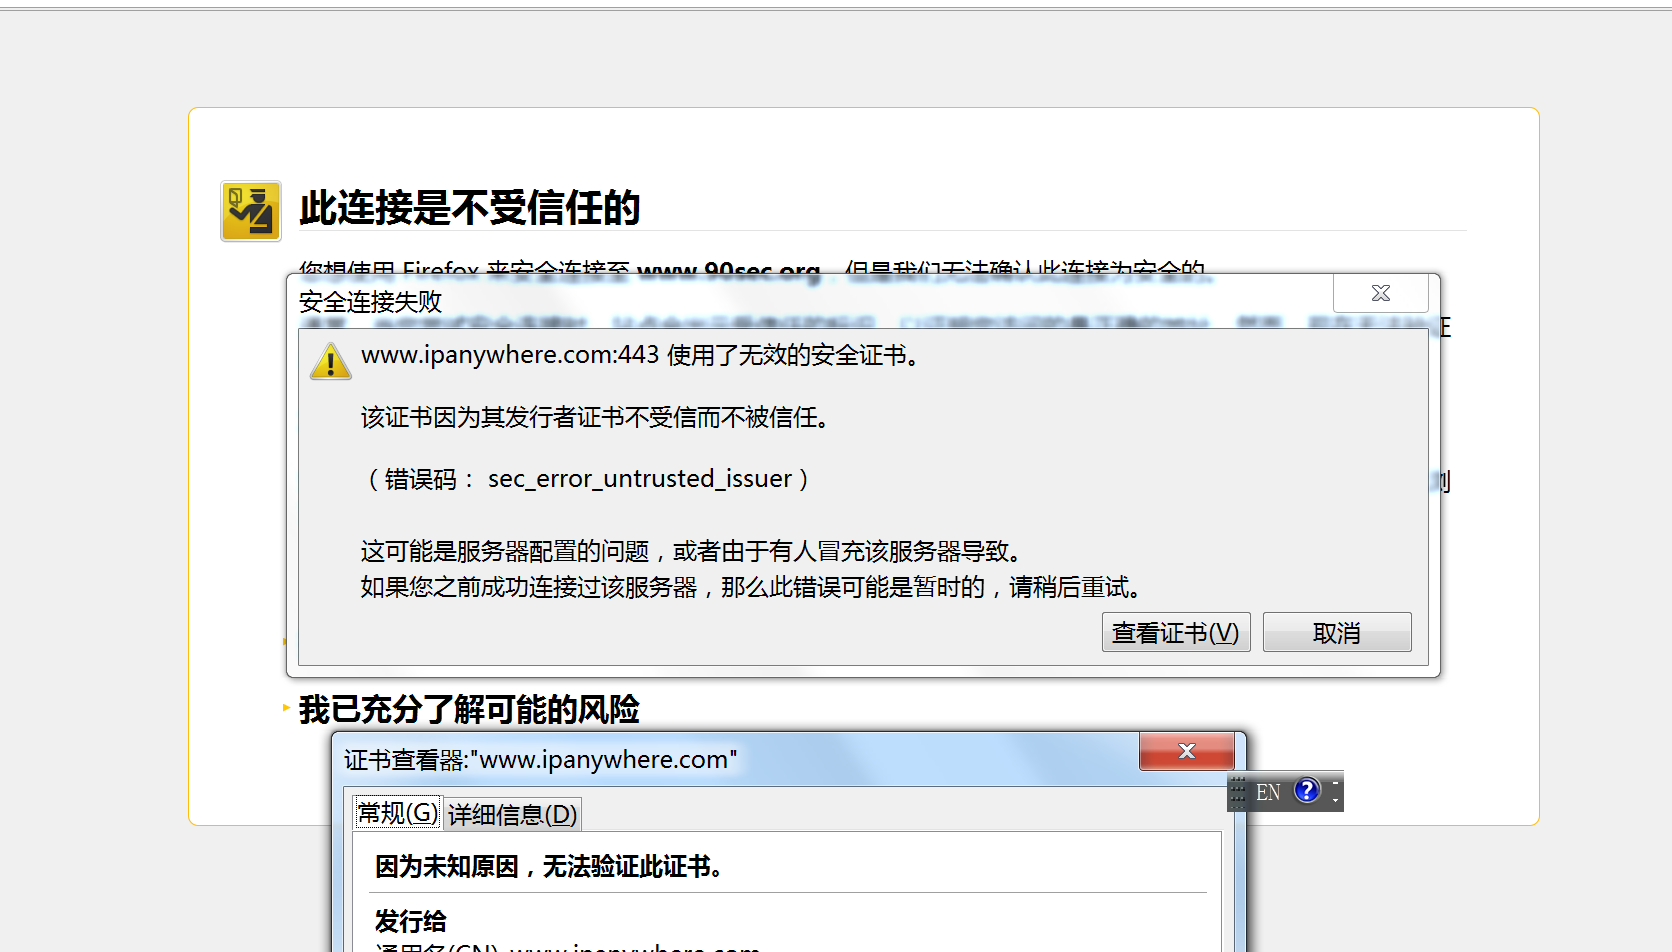Click 该证书因其发行者证书不受信而不被信任 text
1672x952 pixels.
(x=596, y=417)
